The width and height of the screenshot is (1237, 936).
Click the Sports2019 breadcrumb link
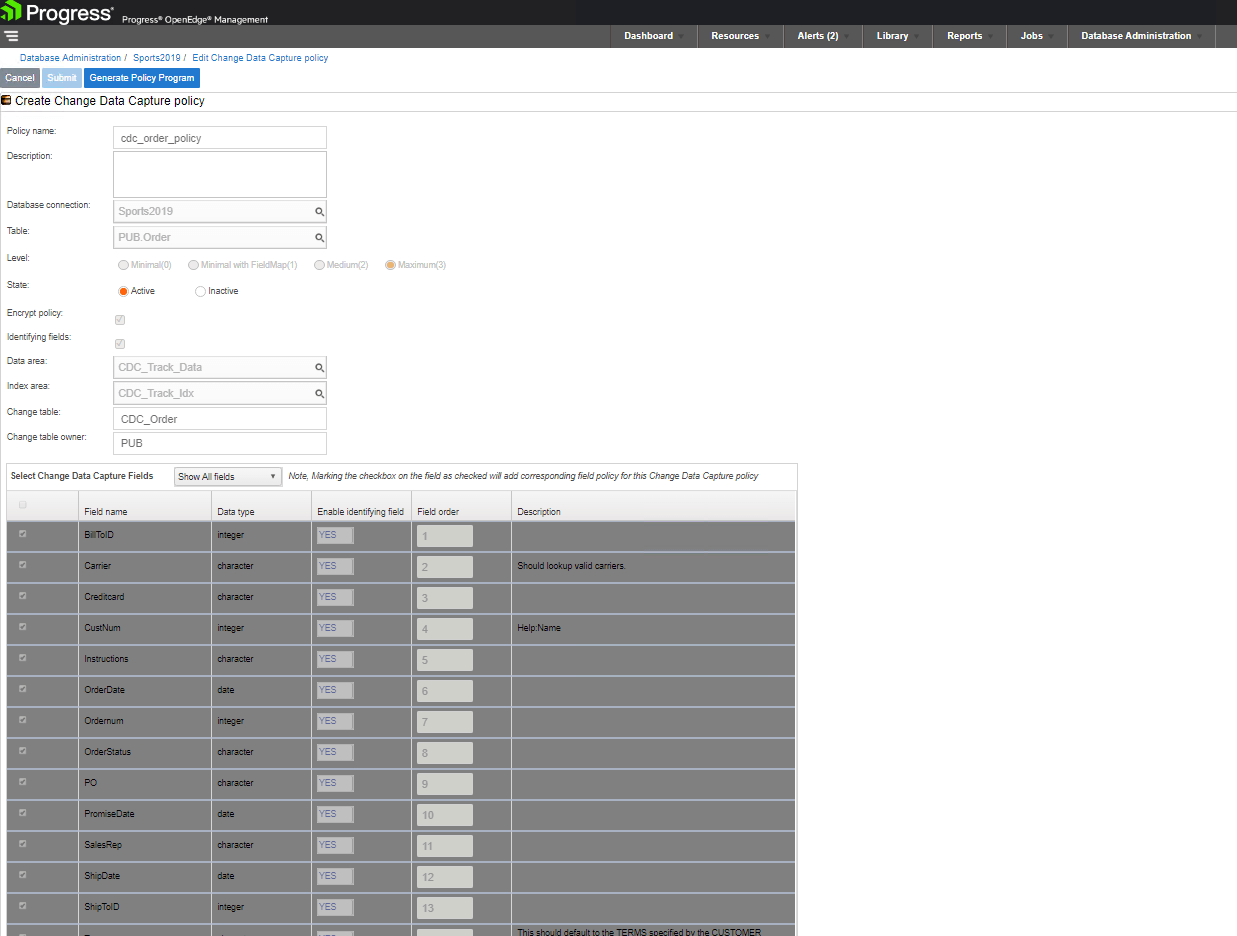click(157, 58)
